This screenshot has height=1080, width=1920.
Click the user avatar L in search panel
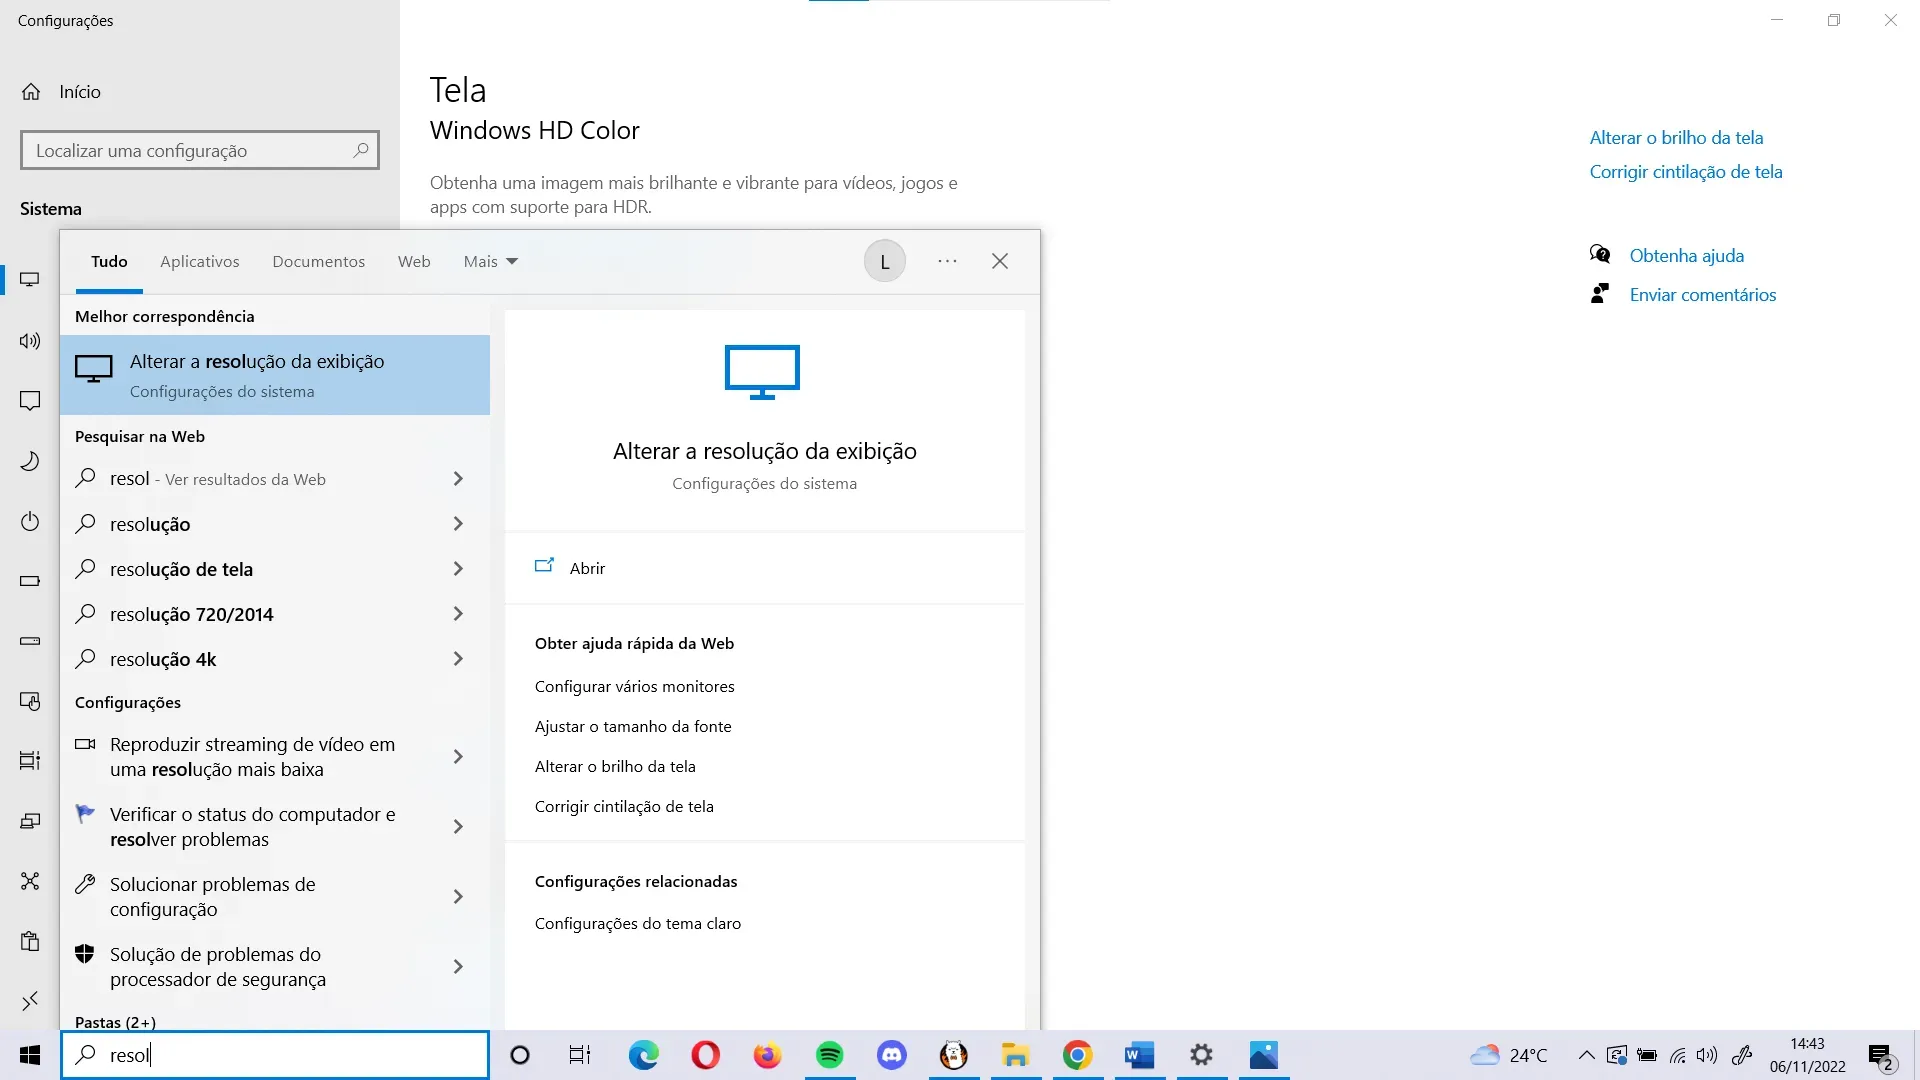[x=885, y=262]
